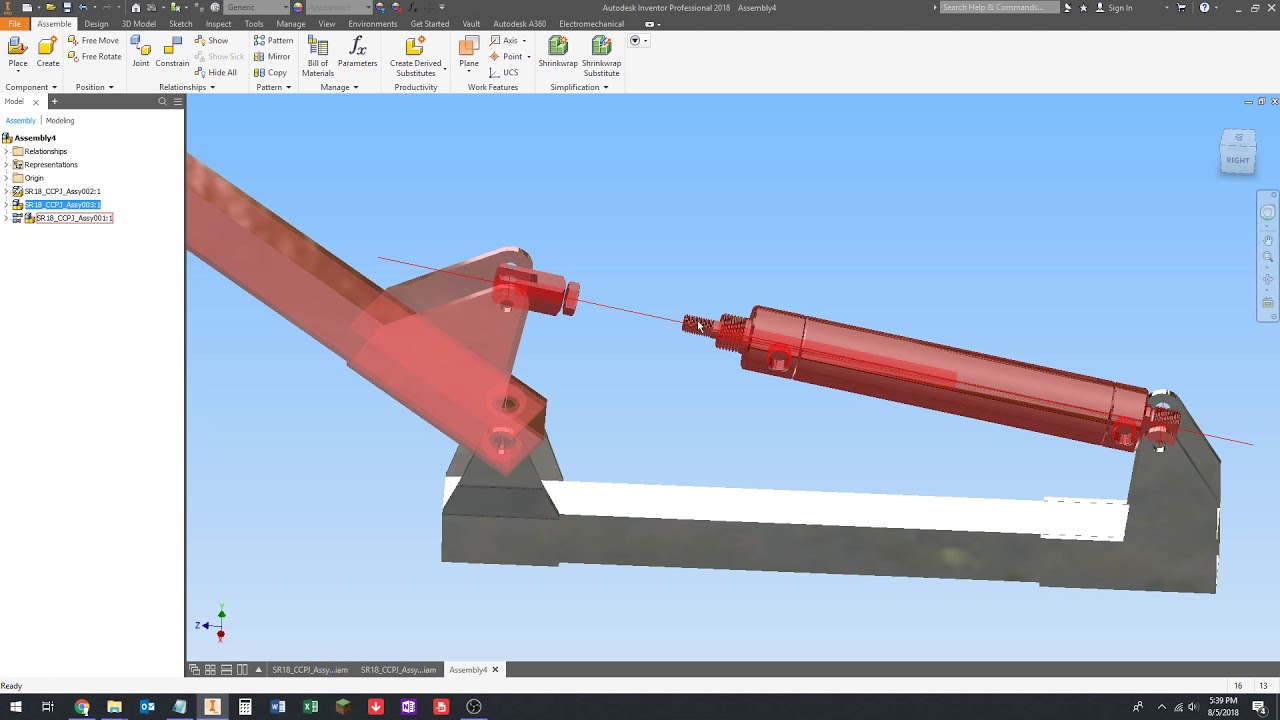This screenshot has height=720, width=1280.
Task: Open the Bill of Materials
Action: tap(318, 56)
